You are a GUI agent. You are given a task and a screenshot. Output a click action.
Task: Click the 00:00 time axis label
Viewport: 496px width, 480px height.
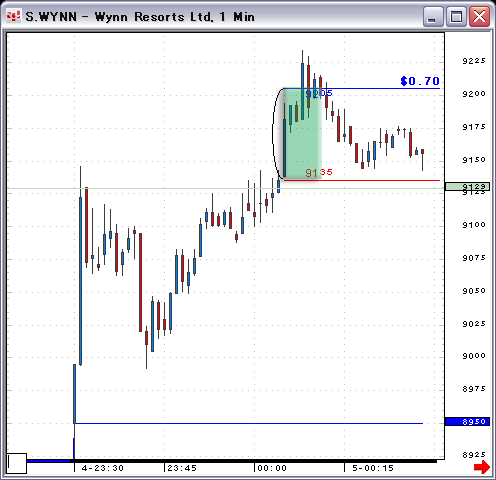coord(272,468)
